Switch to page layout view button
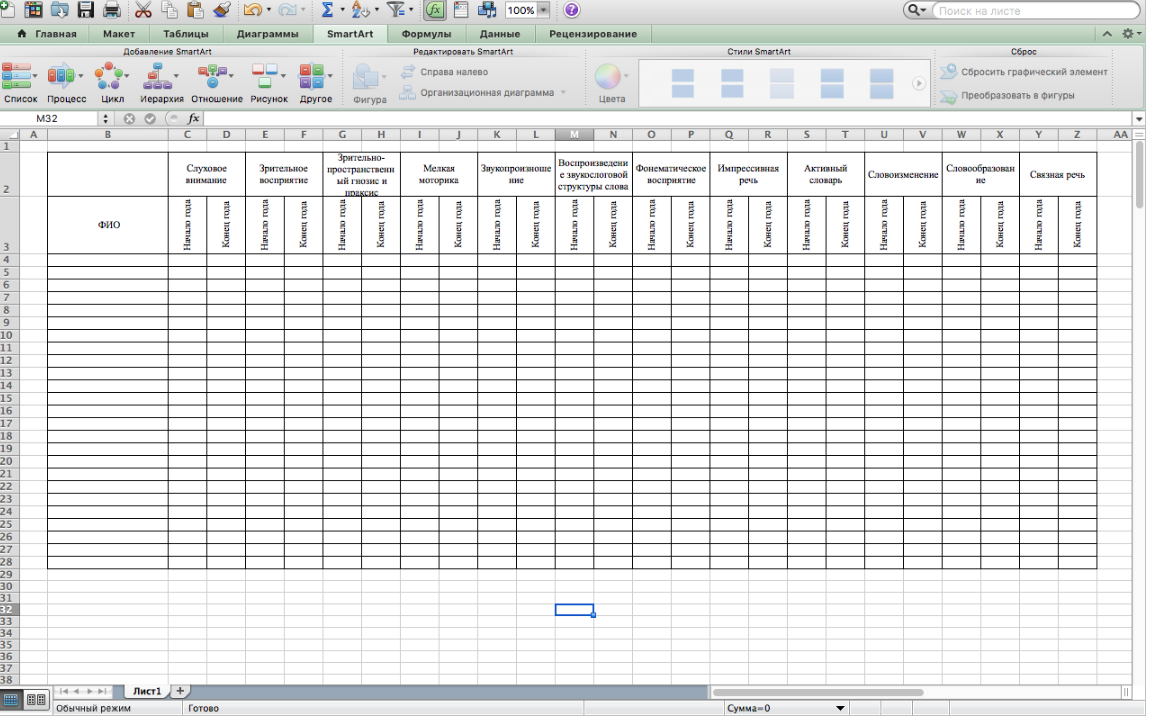The image size is (1151, 722). click(35, 700)
